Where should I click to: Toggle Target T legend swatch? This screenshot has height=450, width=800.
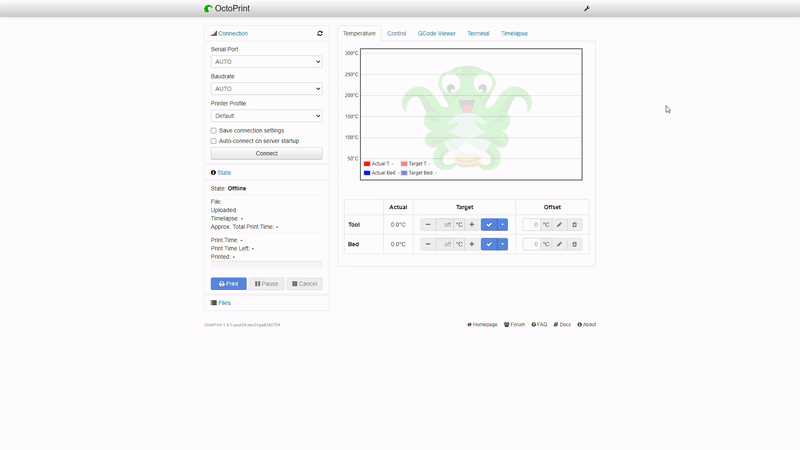point(404,164)
